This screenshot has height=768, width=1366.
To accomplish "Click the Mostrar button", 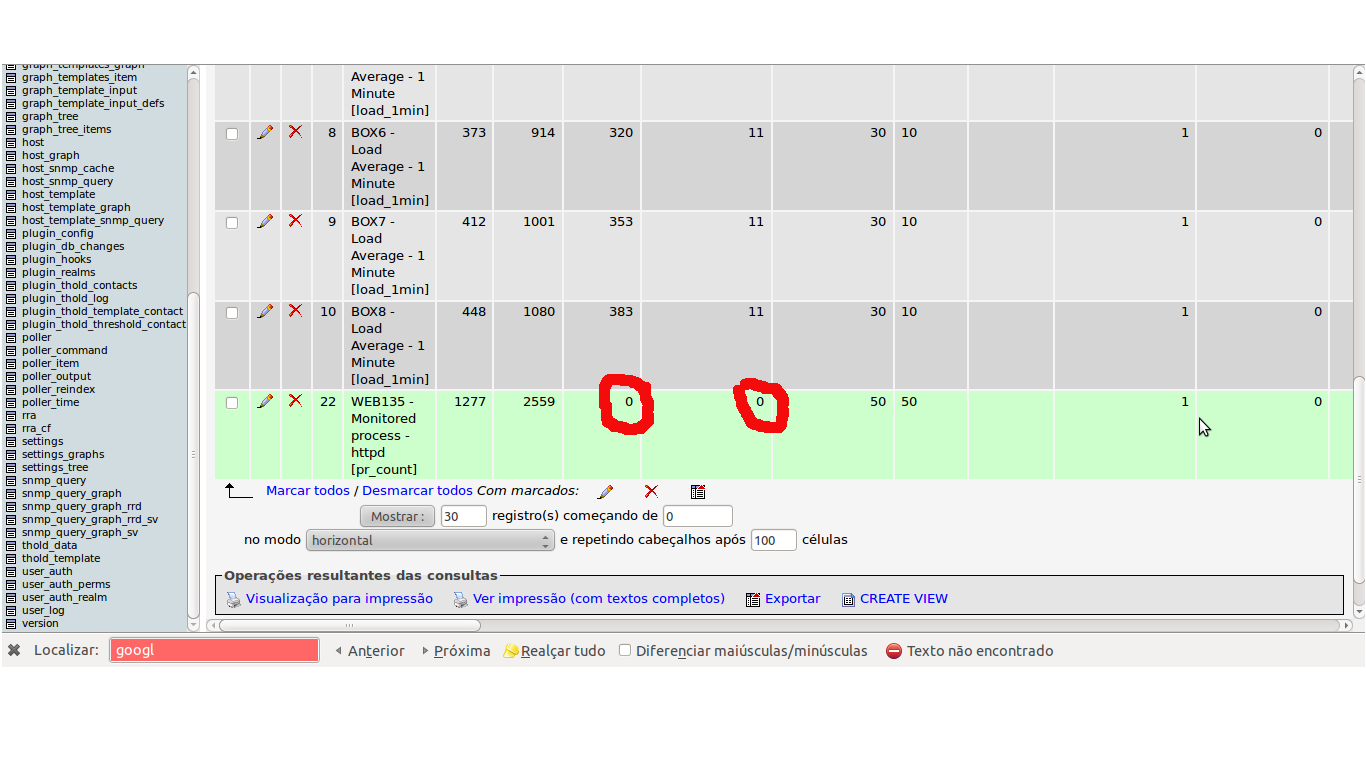I will tap(397, 516).
